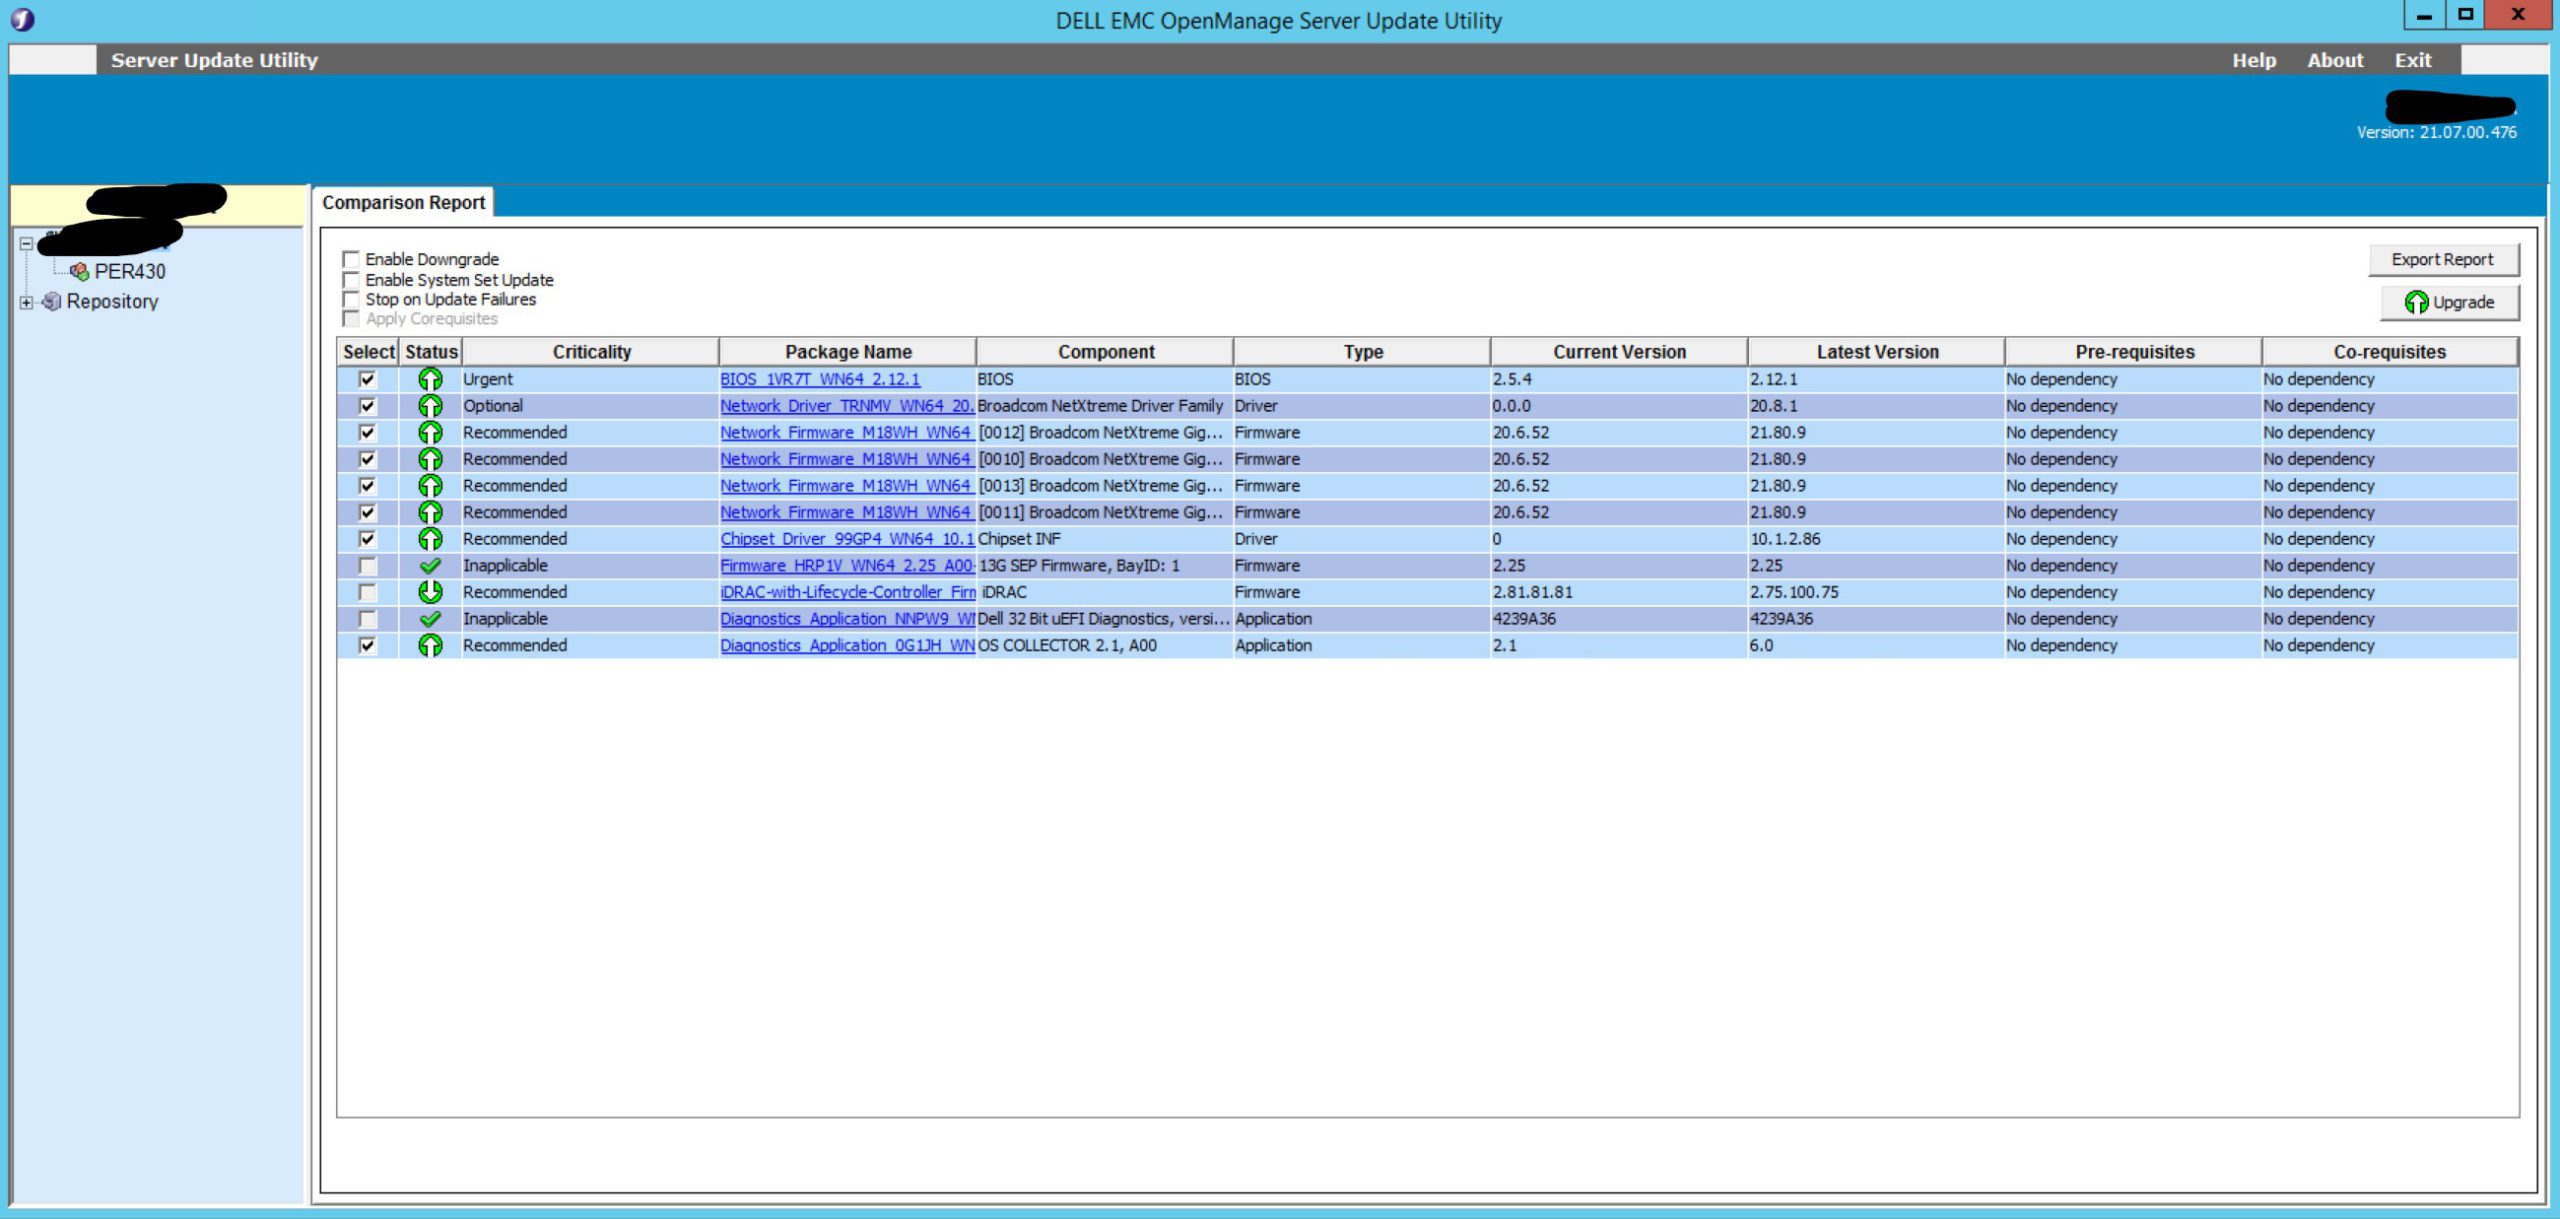Click upgrade status icon for OS COLLECTOR row
Image resolution: width=2560 pixels, height=1219 pixels.
(x=430, y=645)
